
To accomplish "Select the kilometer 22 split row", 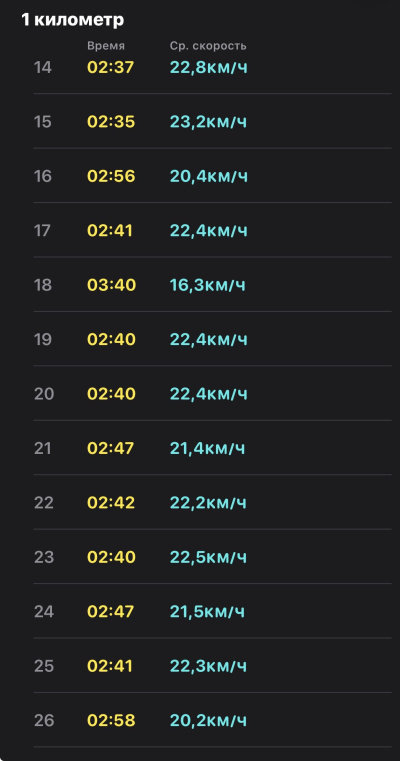I will 212,502.
